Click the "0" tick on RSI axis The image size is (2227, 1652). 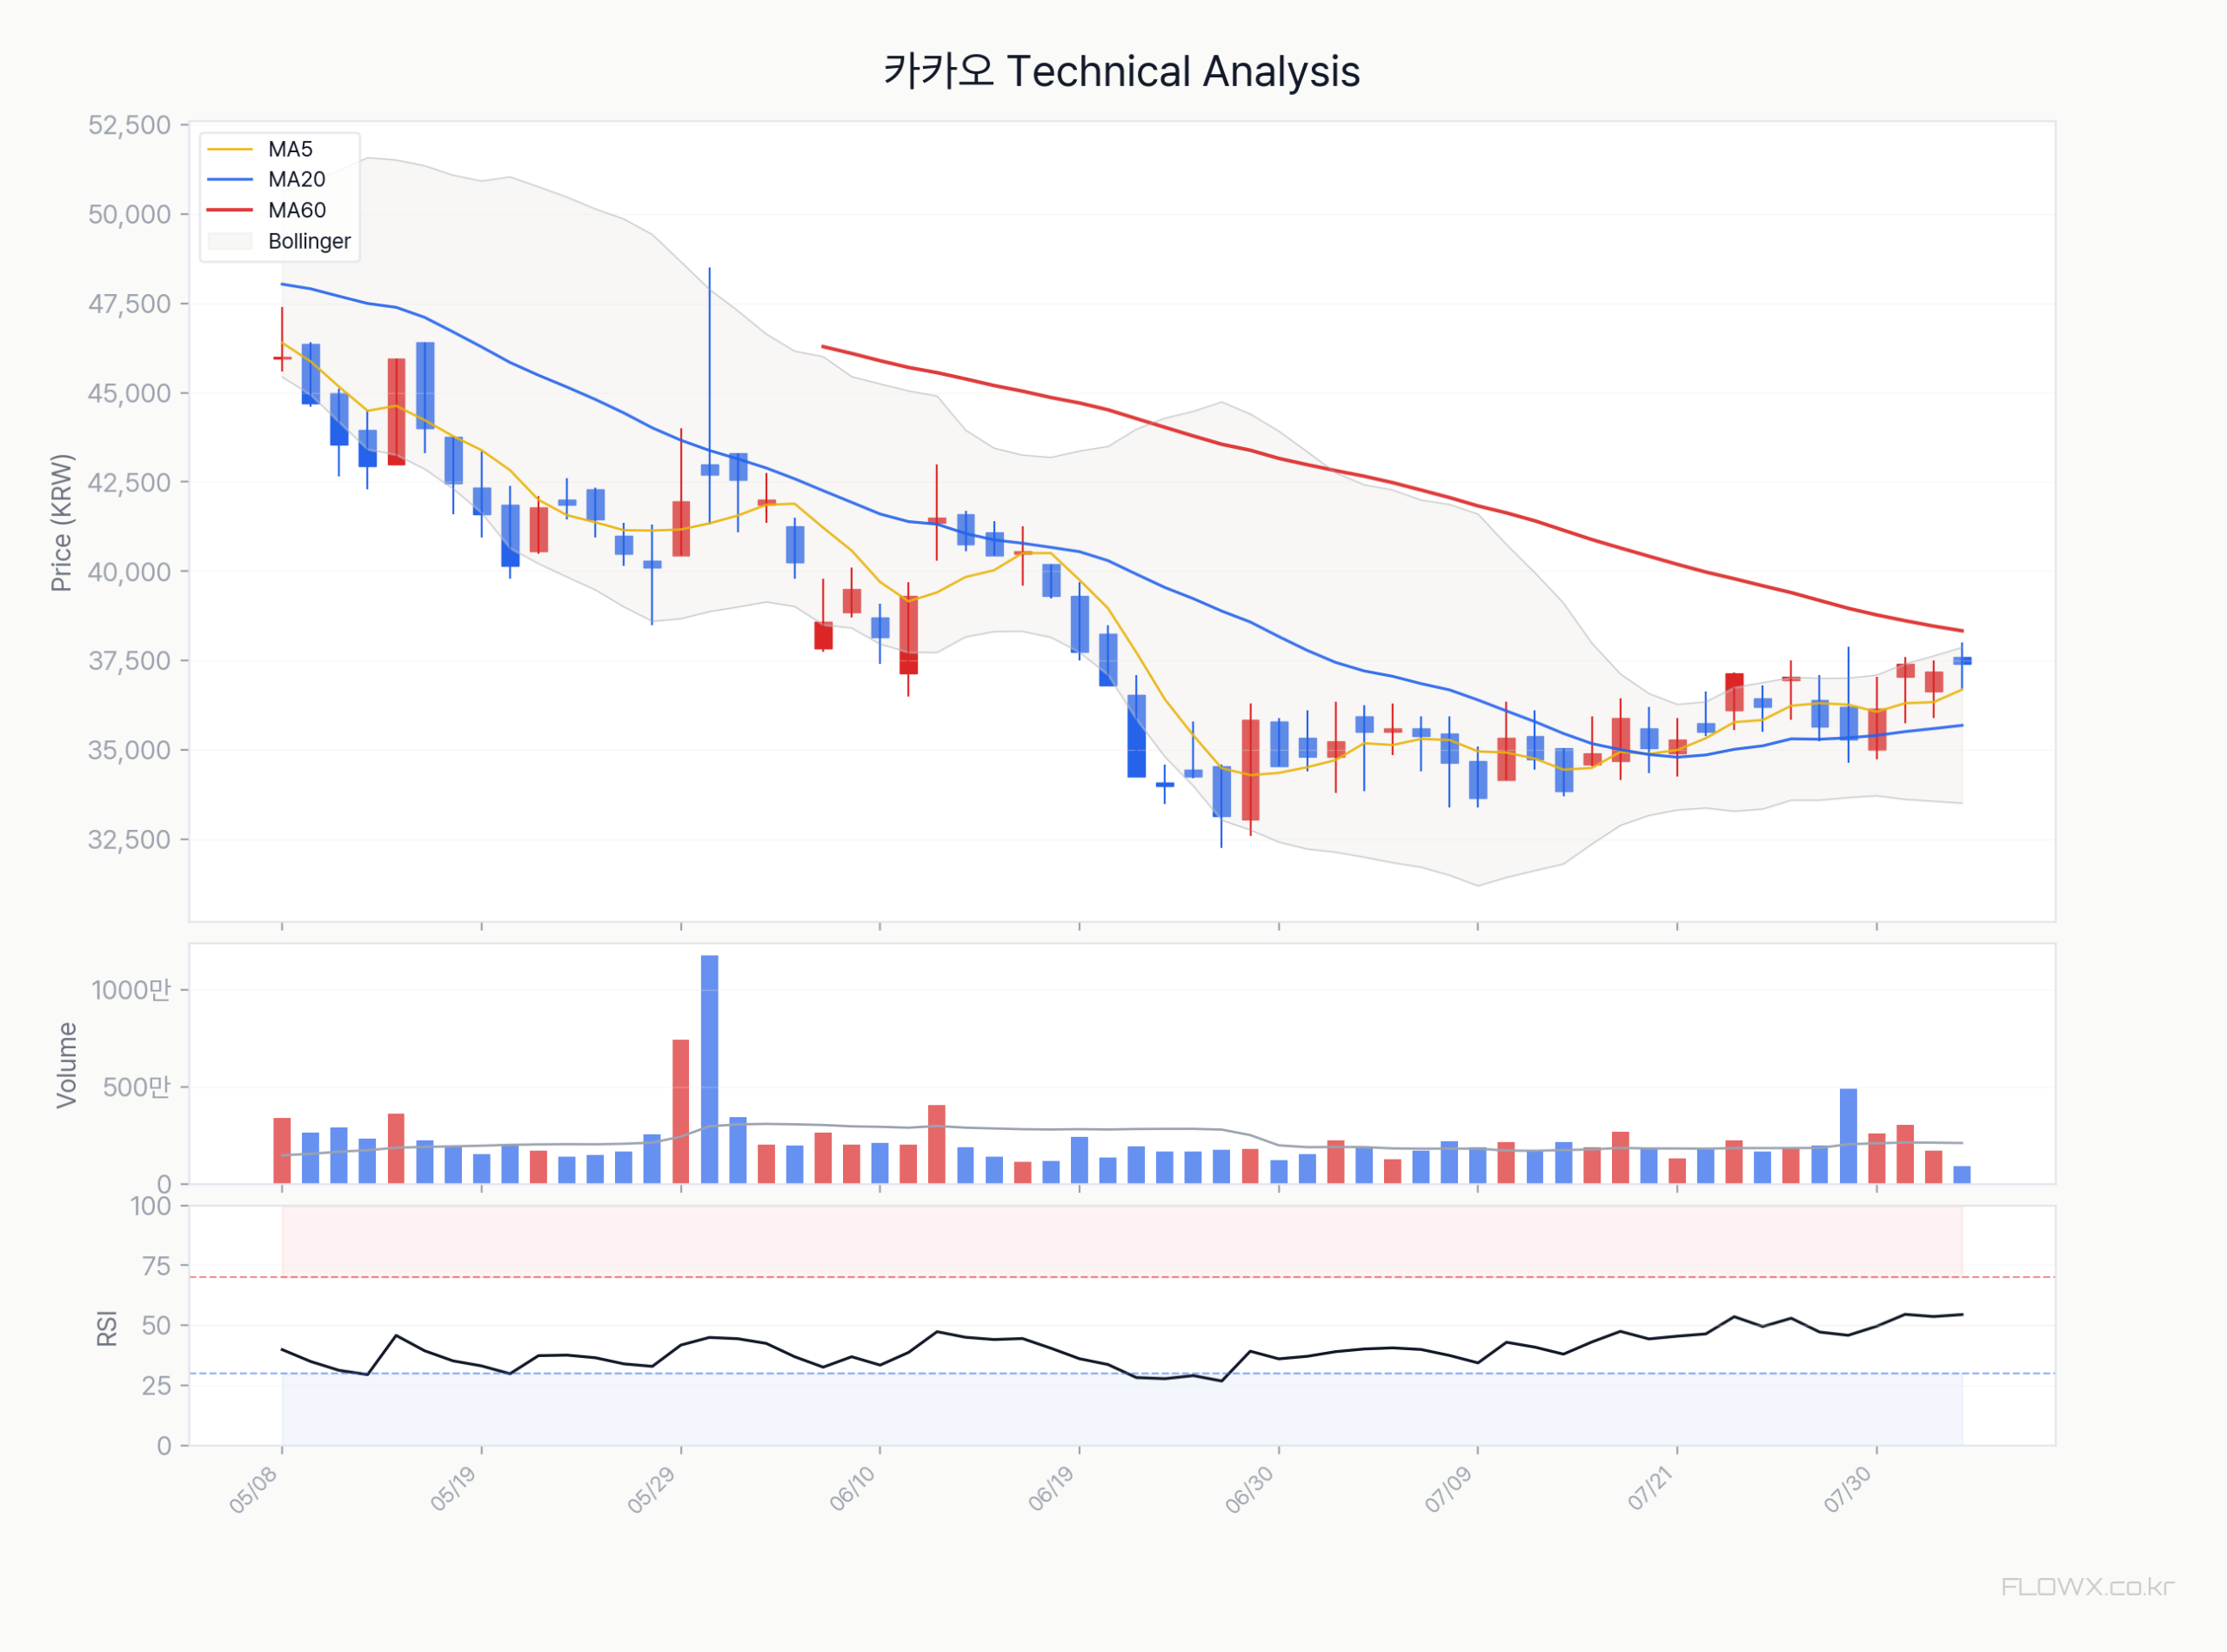(164, 1446)
